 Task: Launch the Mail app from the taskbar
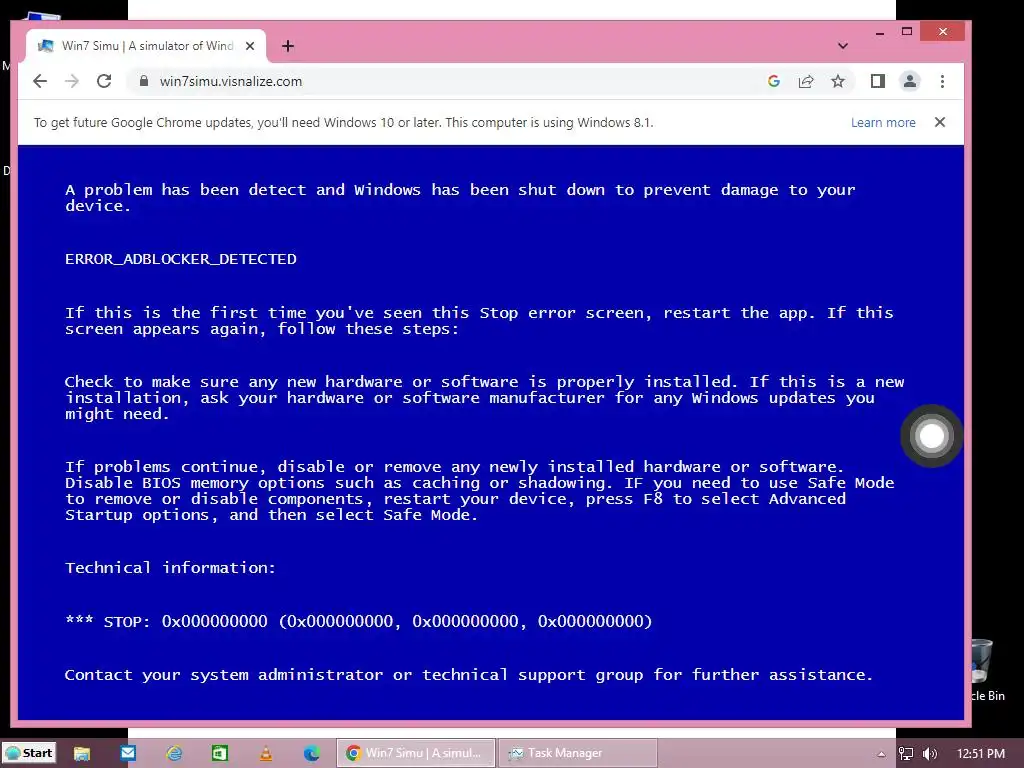(x=128, y=753)
